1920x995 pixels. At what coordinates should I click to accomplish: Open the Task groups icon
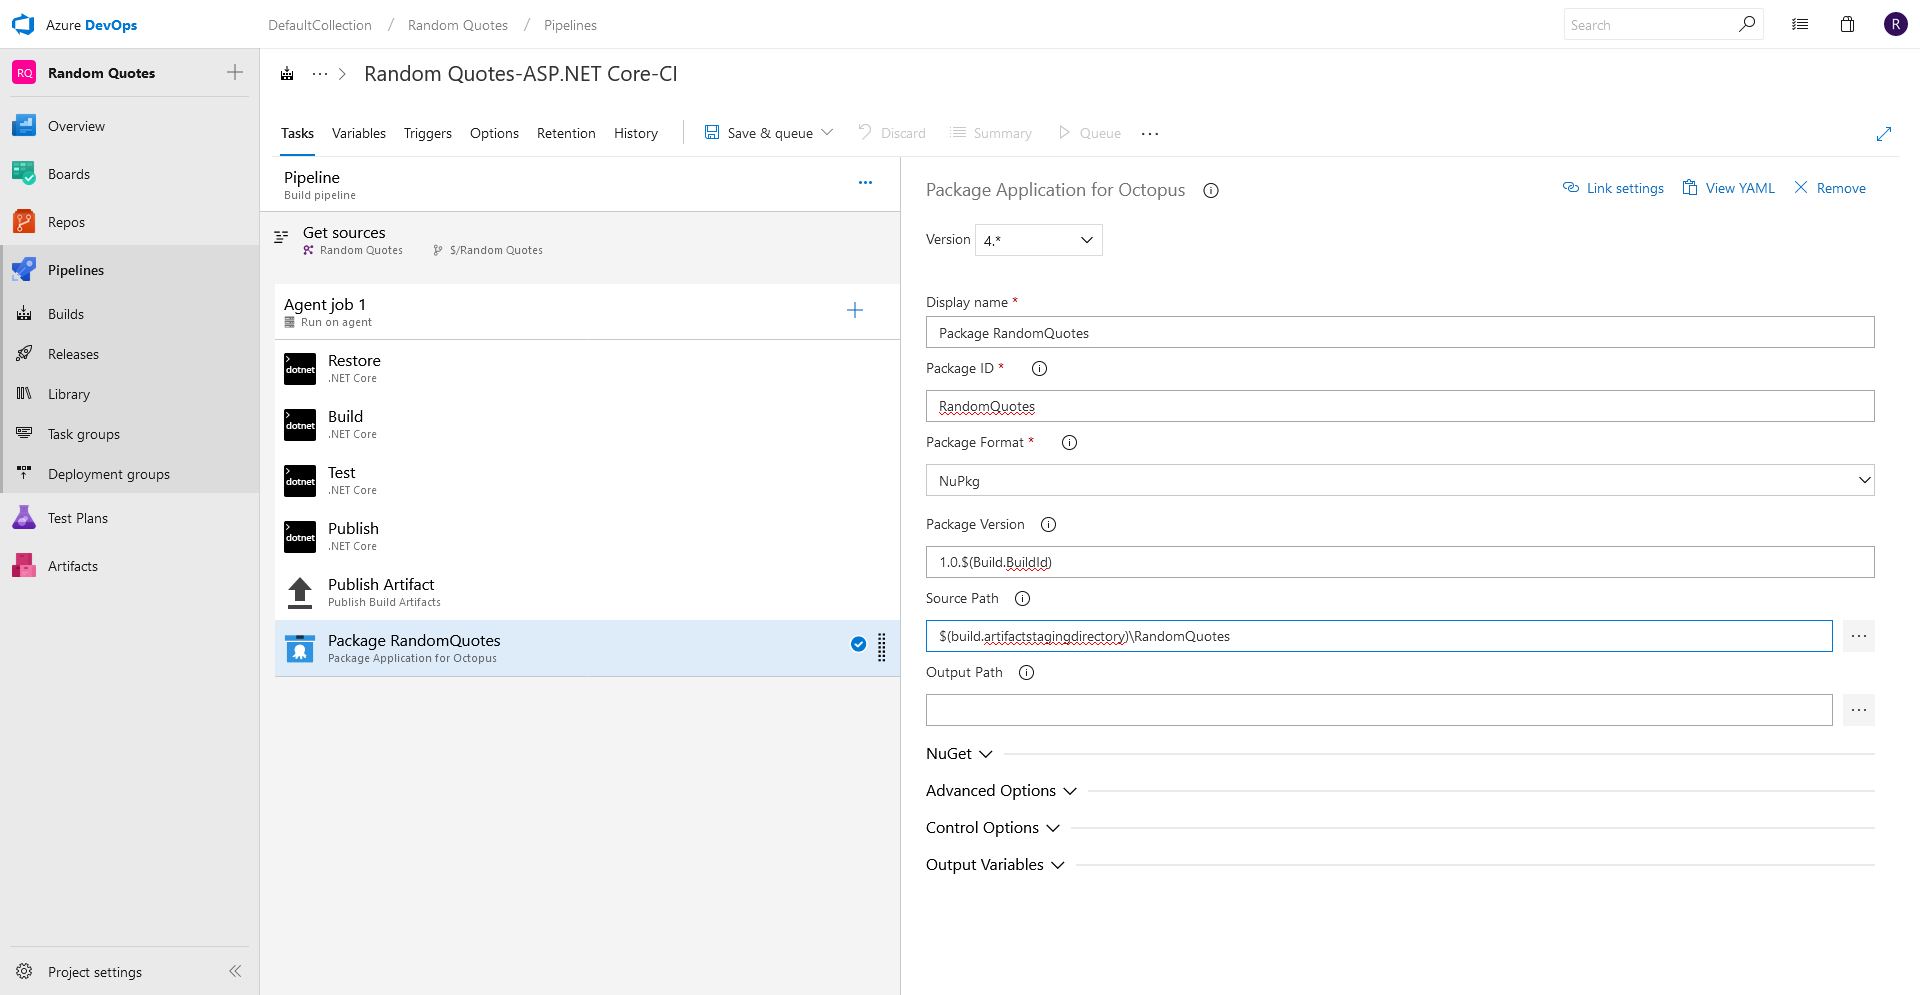pyautogui.click(x=24, y=434)
